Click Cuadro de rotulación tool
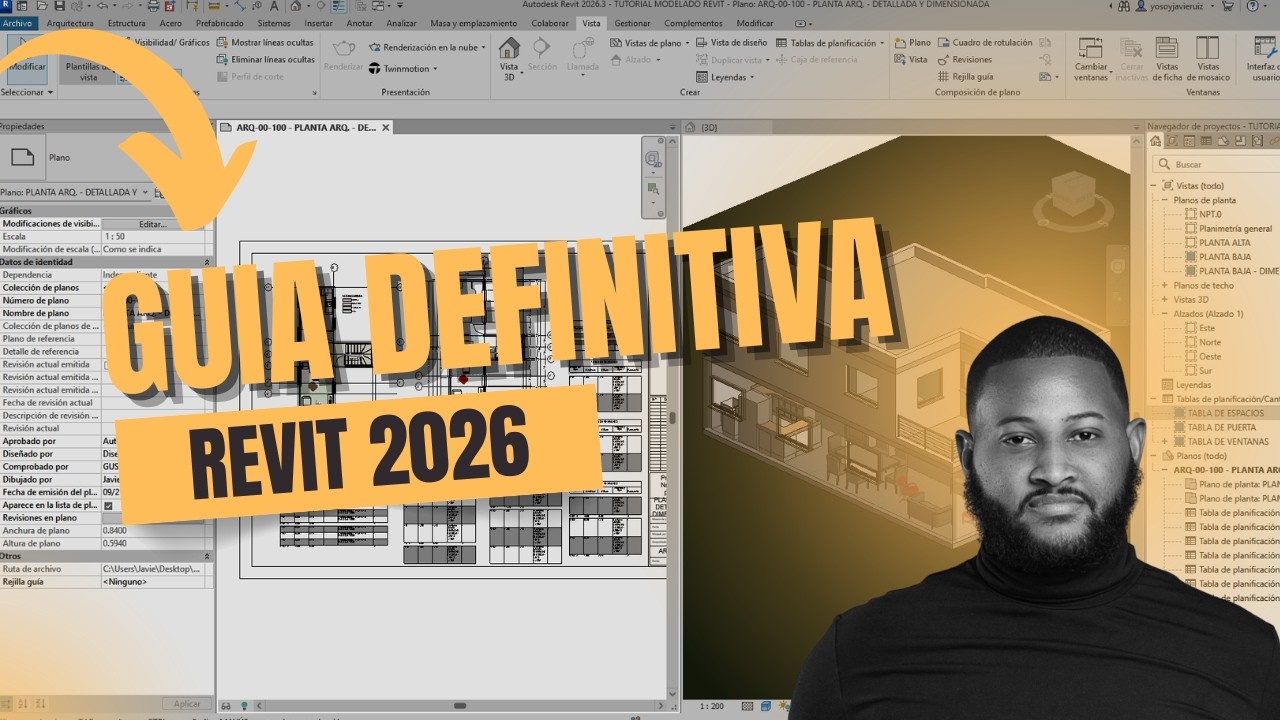 [985, 43]
